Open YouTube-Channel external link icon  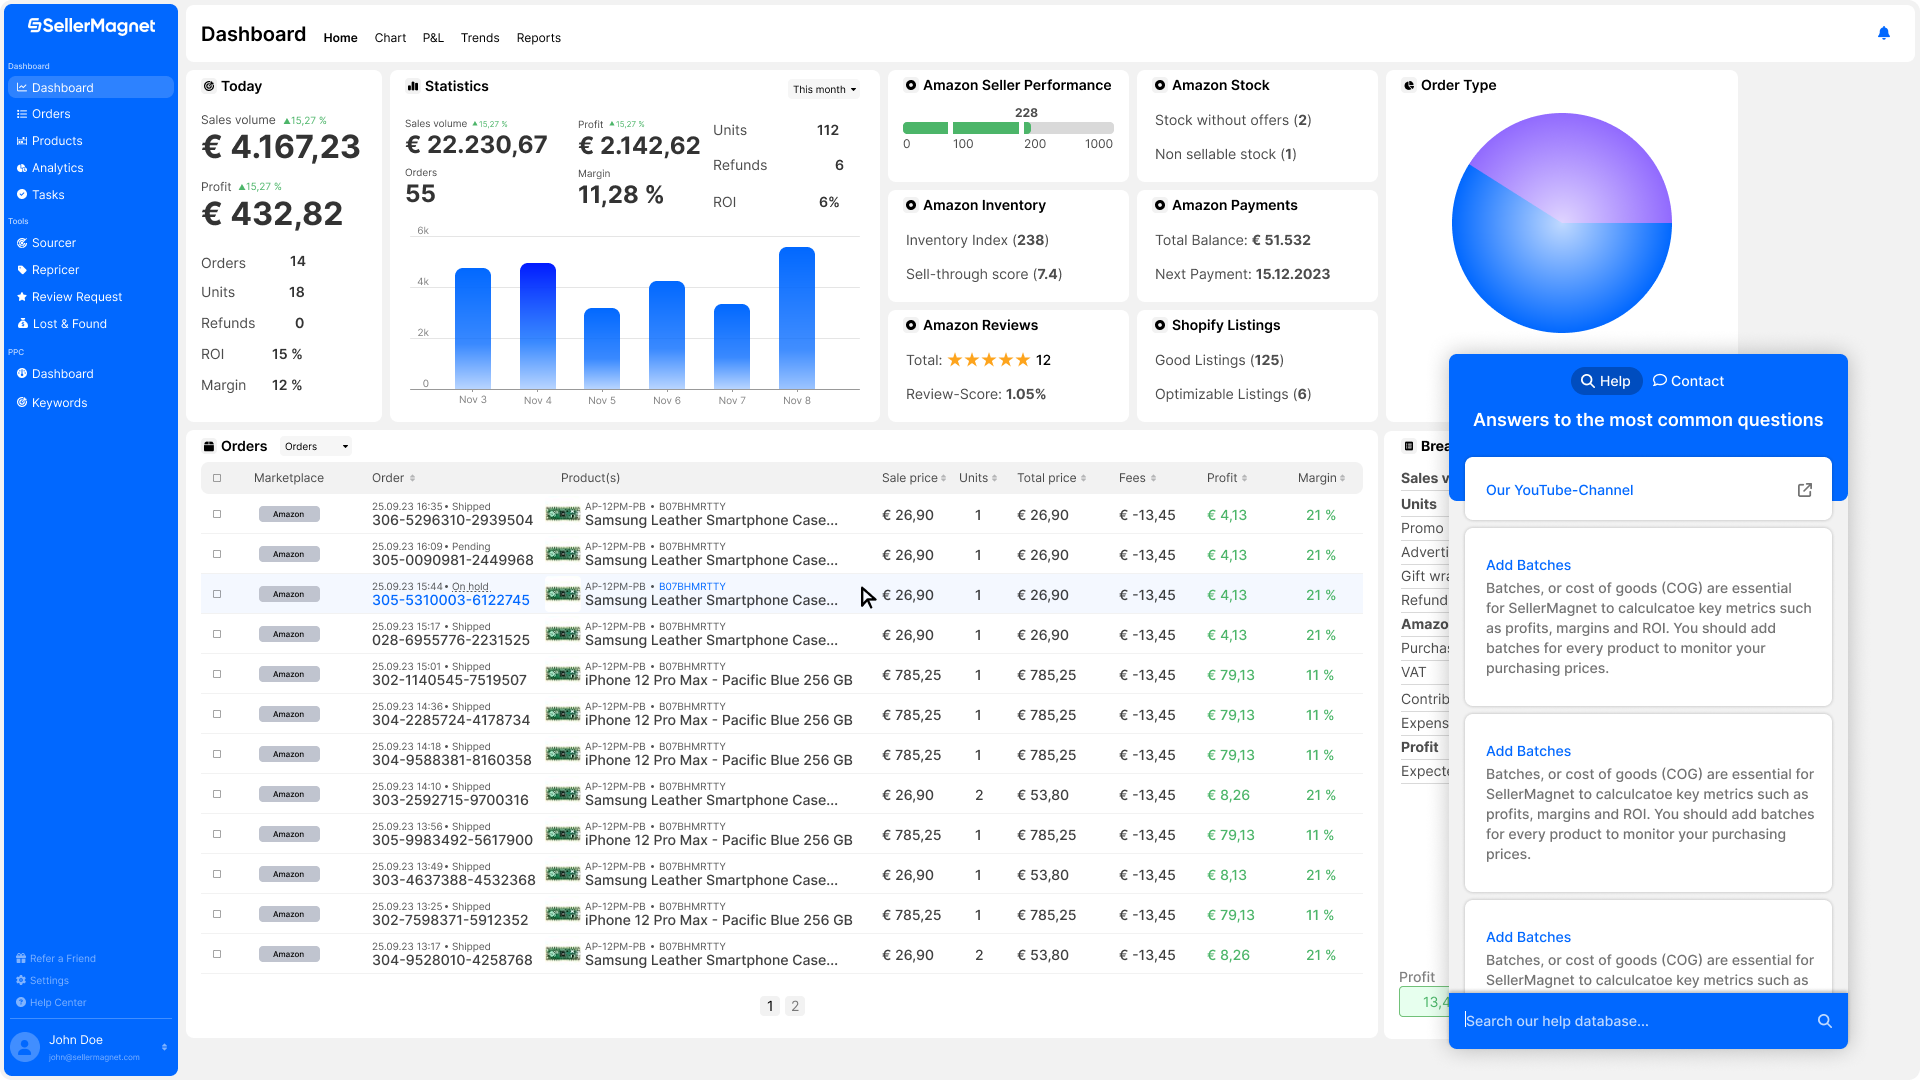pos(1804,490)
